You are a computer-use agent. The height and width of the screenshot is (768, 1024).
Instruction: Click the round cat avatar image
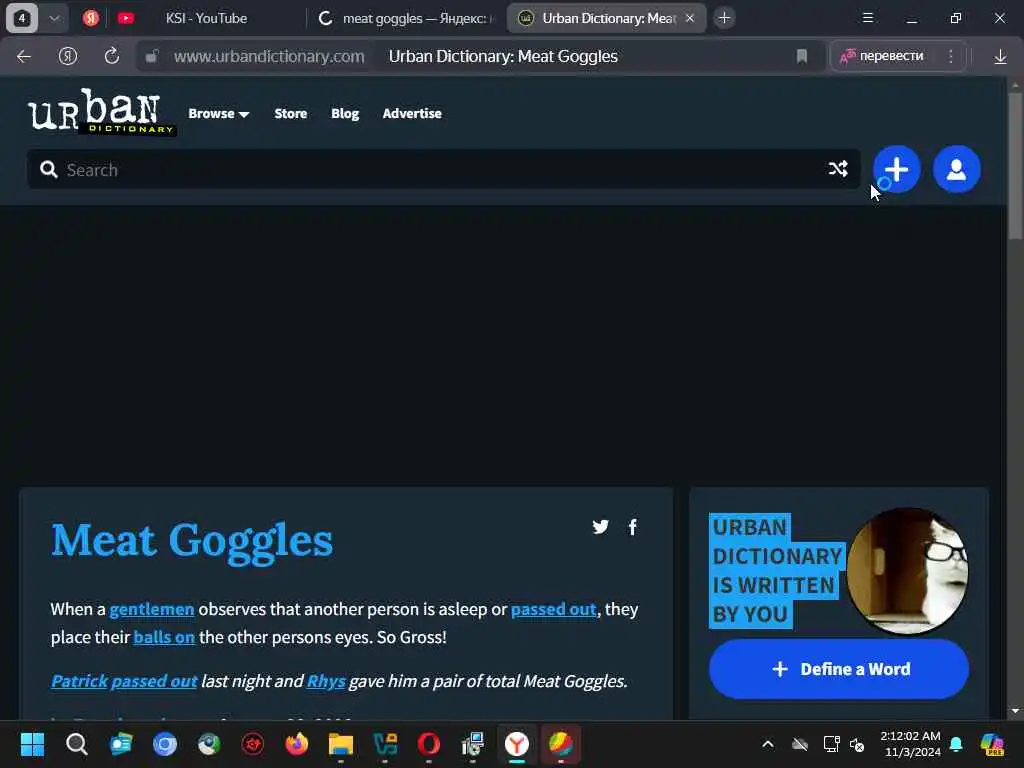click(x=907, y=571)
